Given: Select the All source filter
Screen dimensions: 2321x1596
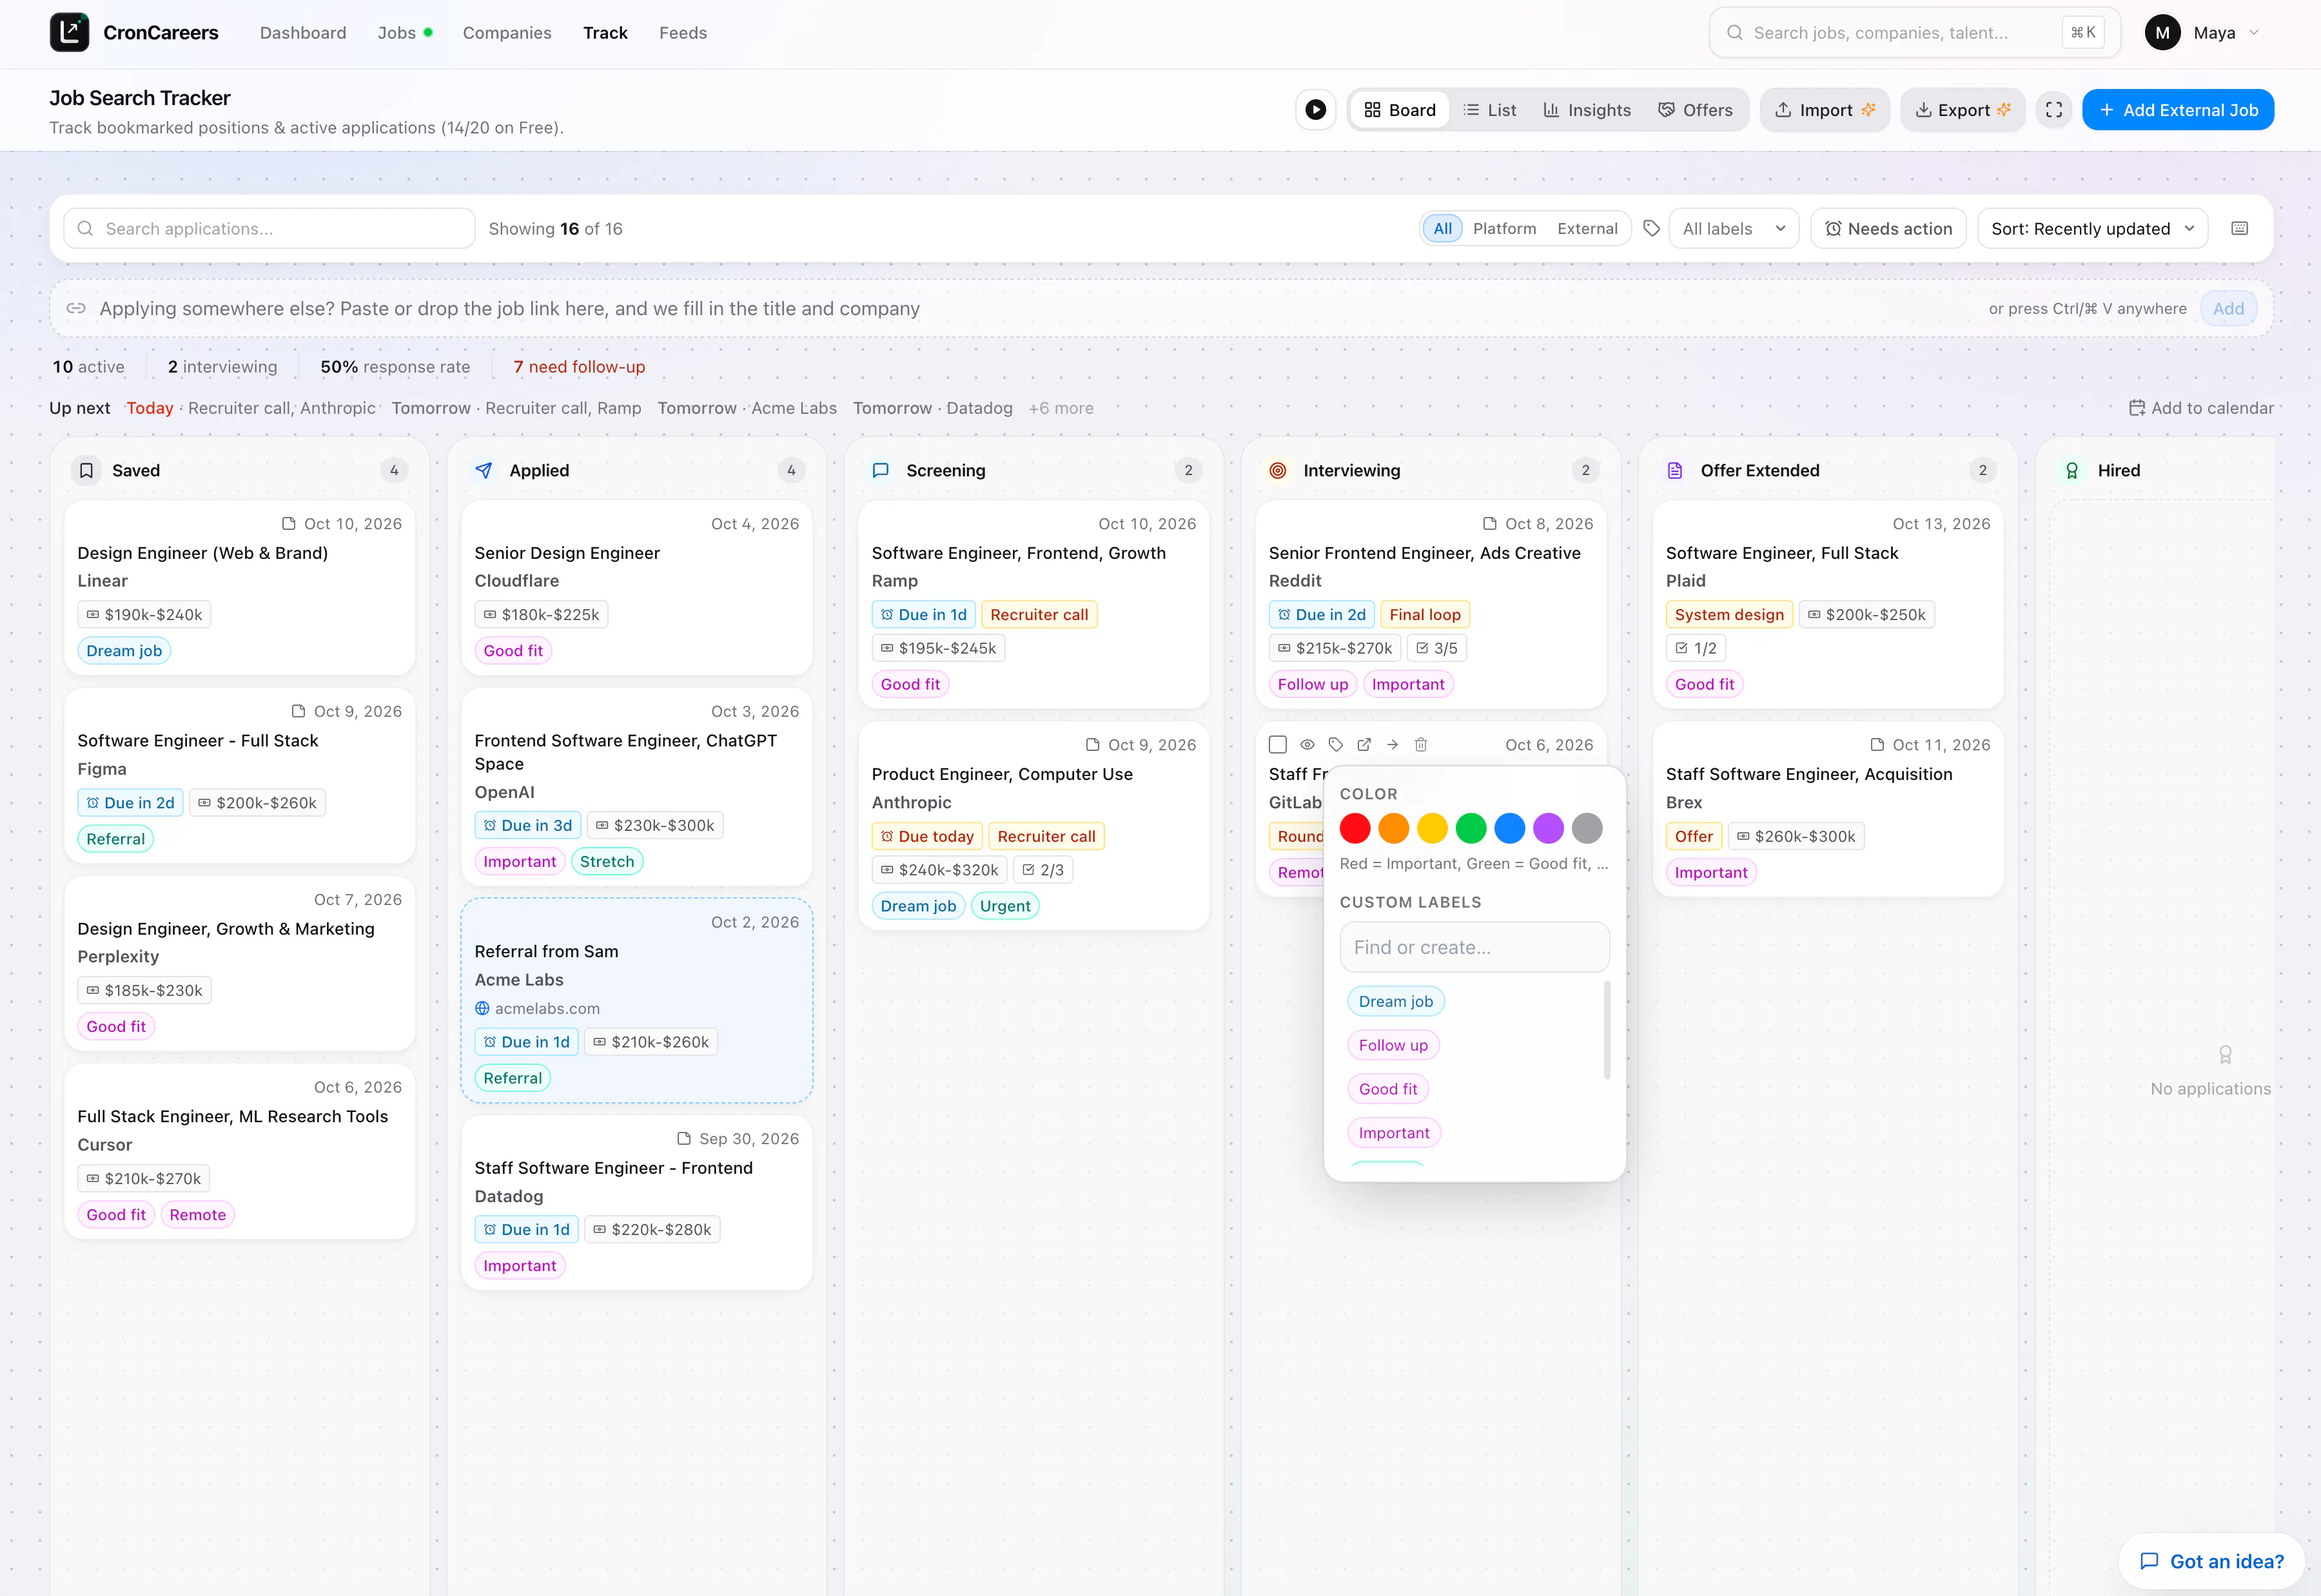Looking at the screenshot, I should click(x=1443, y=229).
